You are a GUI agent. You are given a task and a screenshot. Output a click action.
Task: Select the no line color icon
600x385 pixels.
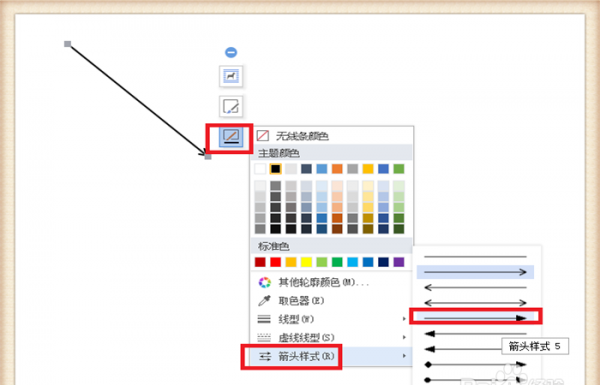pyautogui.click(x=262, y=135)
